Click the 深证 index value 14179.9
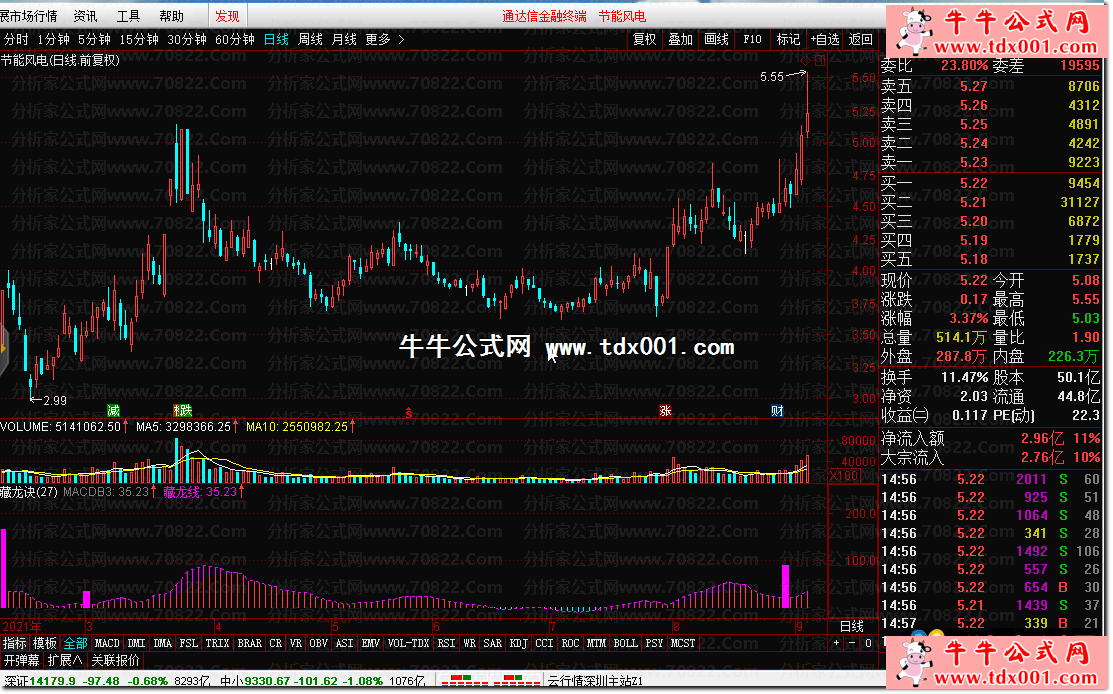Image resolution: width=1113 pixels, height=694 pixels. pyautogui.click(x=53, y=682)
